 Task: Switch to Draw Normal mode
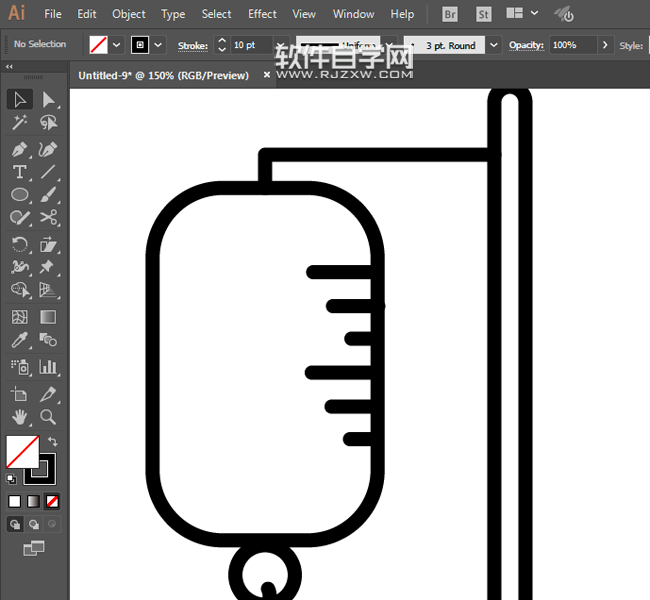(x=15, y=524)
